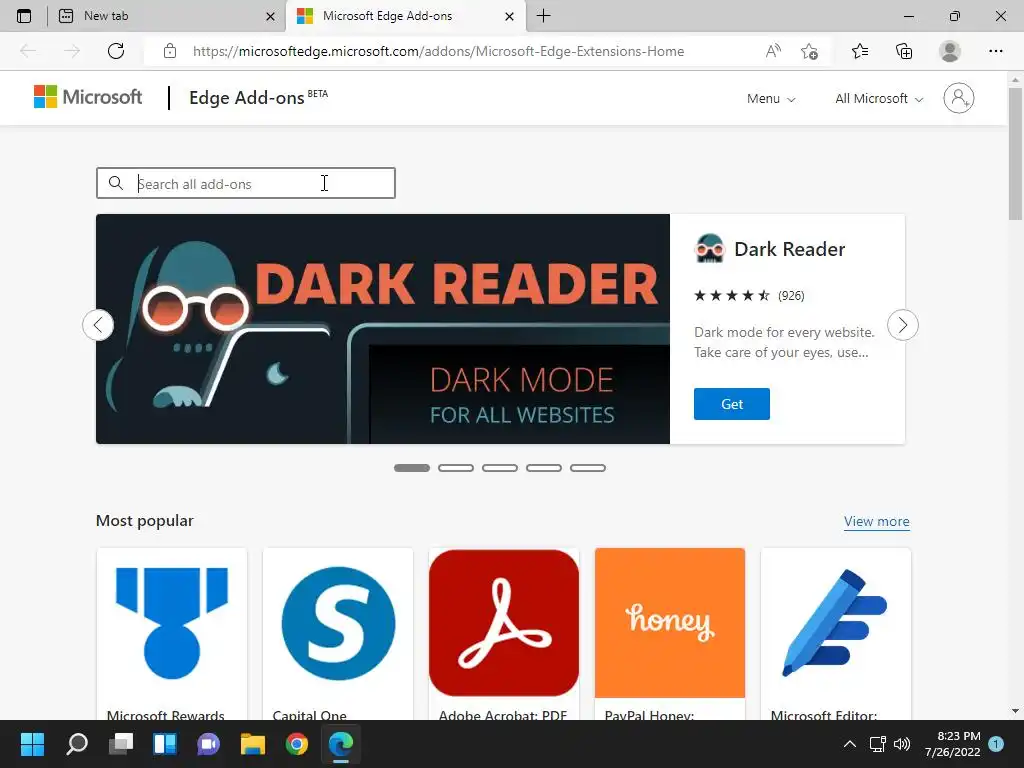Image resolution: width=1024 pixels, height=768 pixels.
Task: Show next carousel slide
Action: click(903, 325)
